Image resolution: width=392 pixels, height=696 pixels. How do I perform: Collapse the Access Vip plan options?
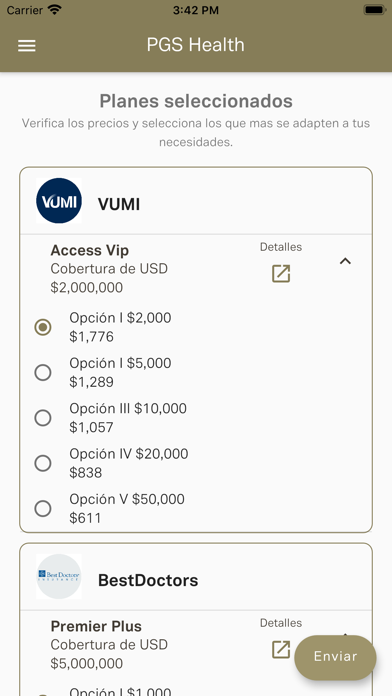pos(345,261)
